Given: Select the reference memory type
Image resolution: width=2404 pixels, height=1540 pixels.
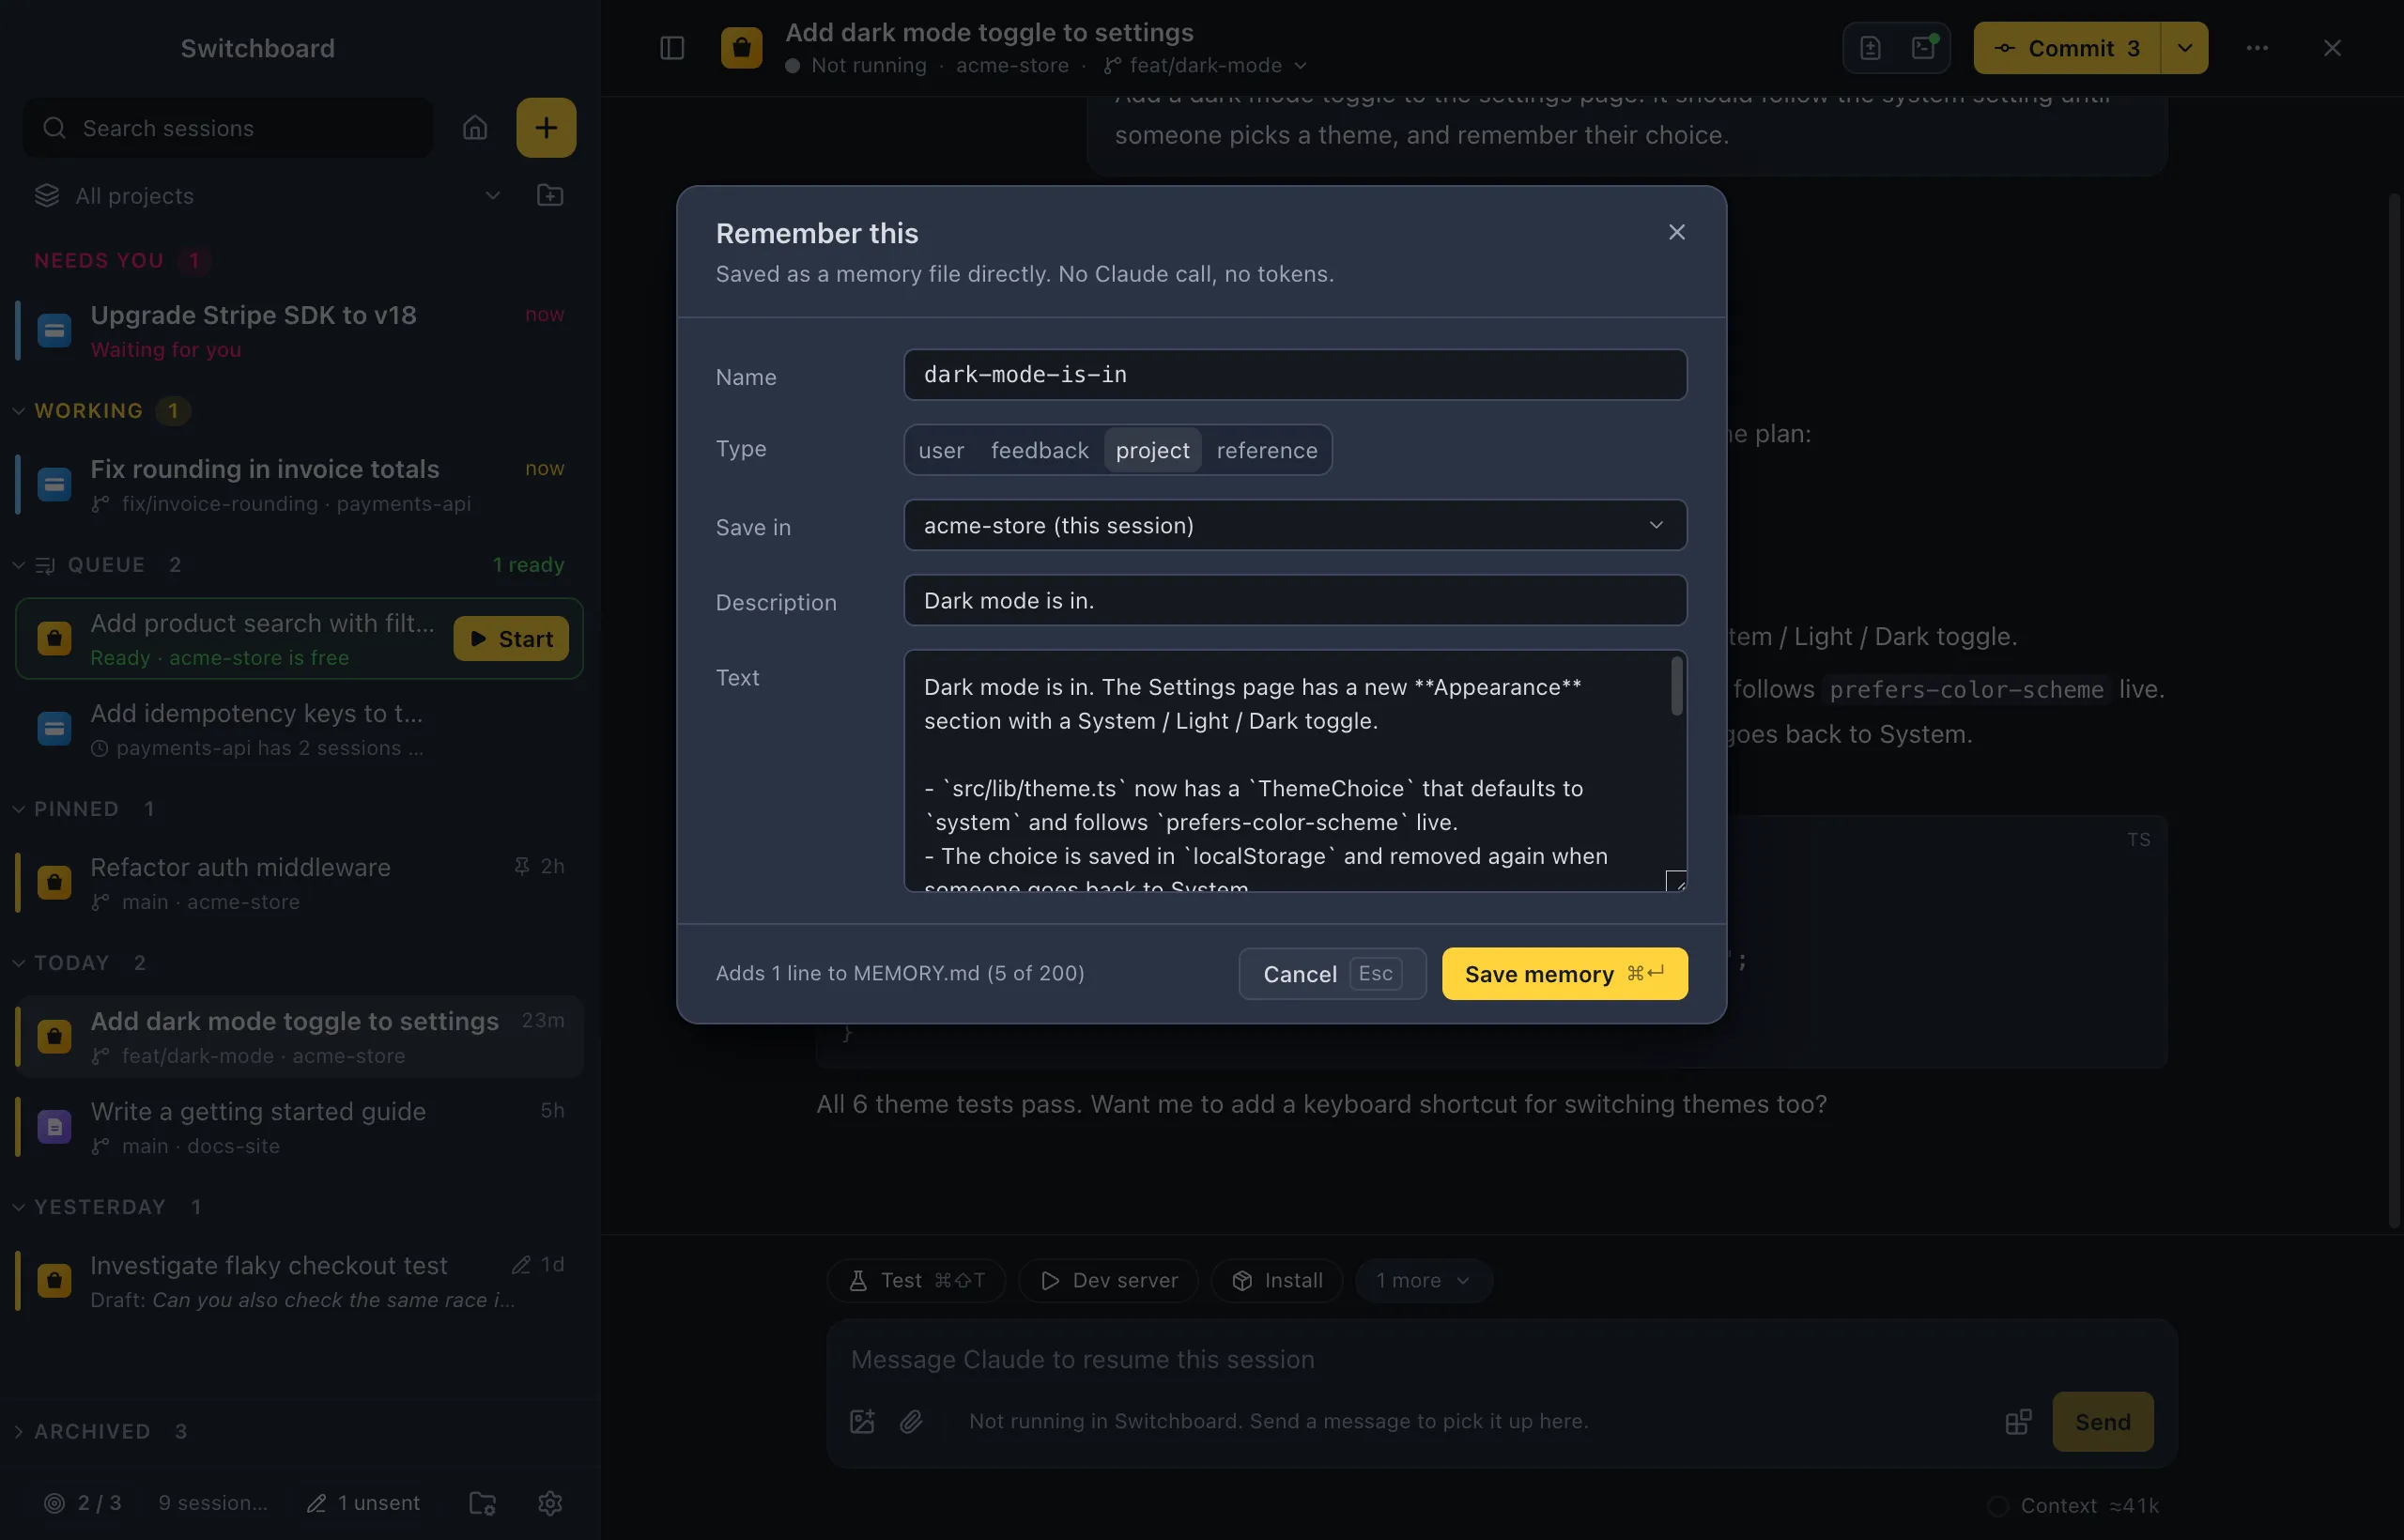Looking at the screenshot, I should point(1266,450).
